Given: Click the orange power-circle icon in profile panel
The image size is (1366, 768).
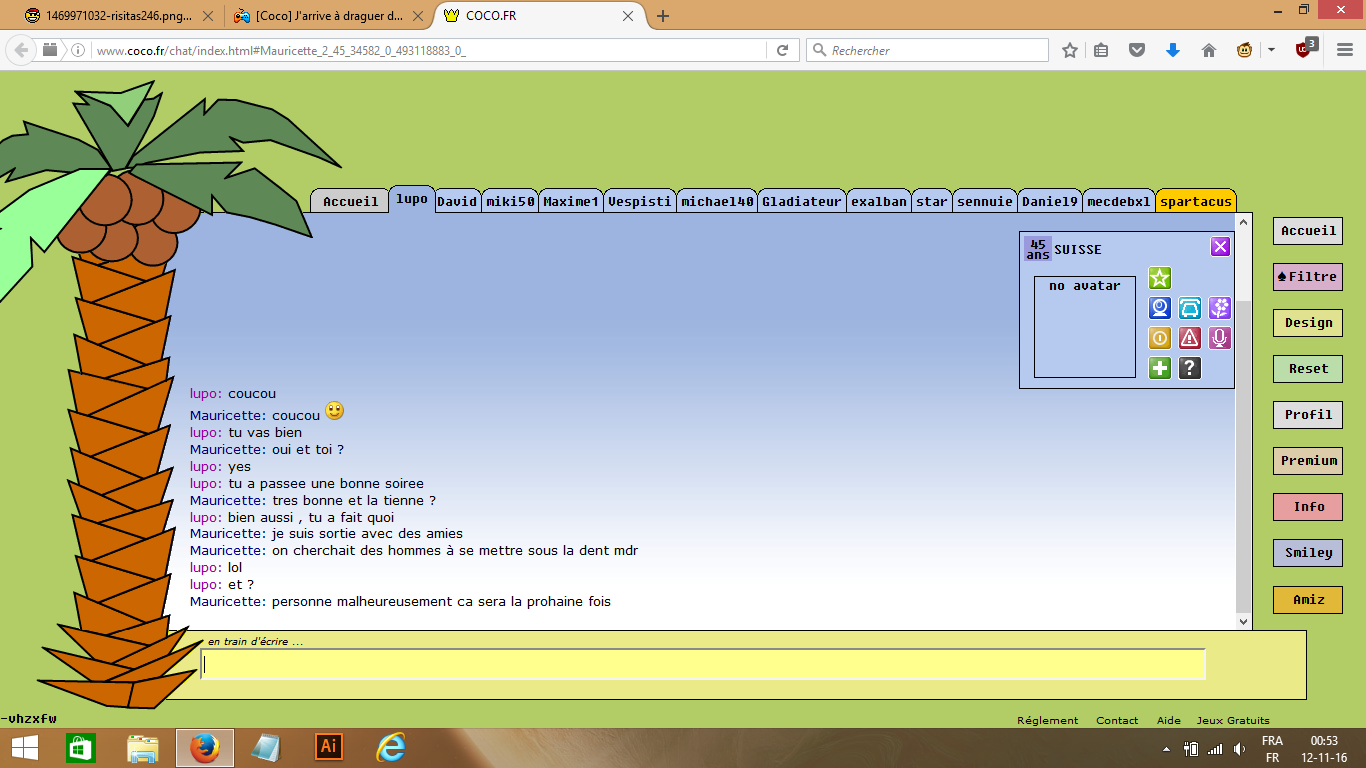Looking at the screenshot, I should [1159, 338].
